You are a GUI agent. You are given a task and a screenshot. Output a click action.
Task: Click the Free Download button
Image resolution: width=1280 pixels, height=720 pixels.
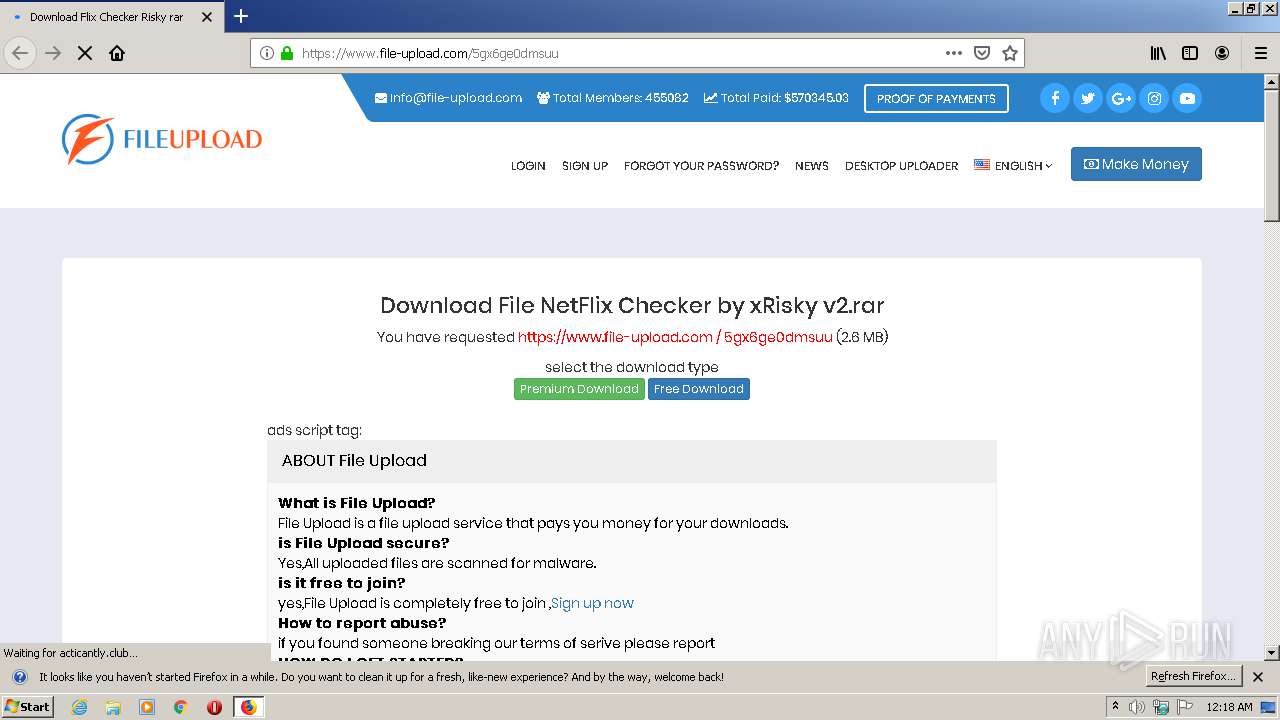[x=699, y=389]
